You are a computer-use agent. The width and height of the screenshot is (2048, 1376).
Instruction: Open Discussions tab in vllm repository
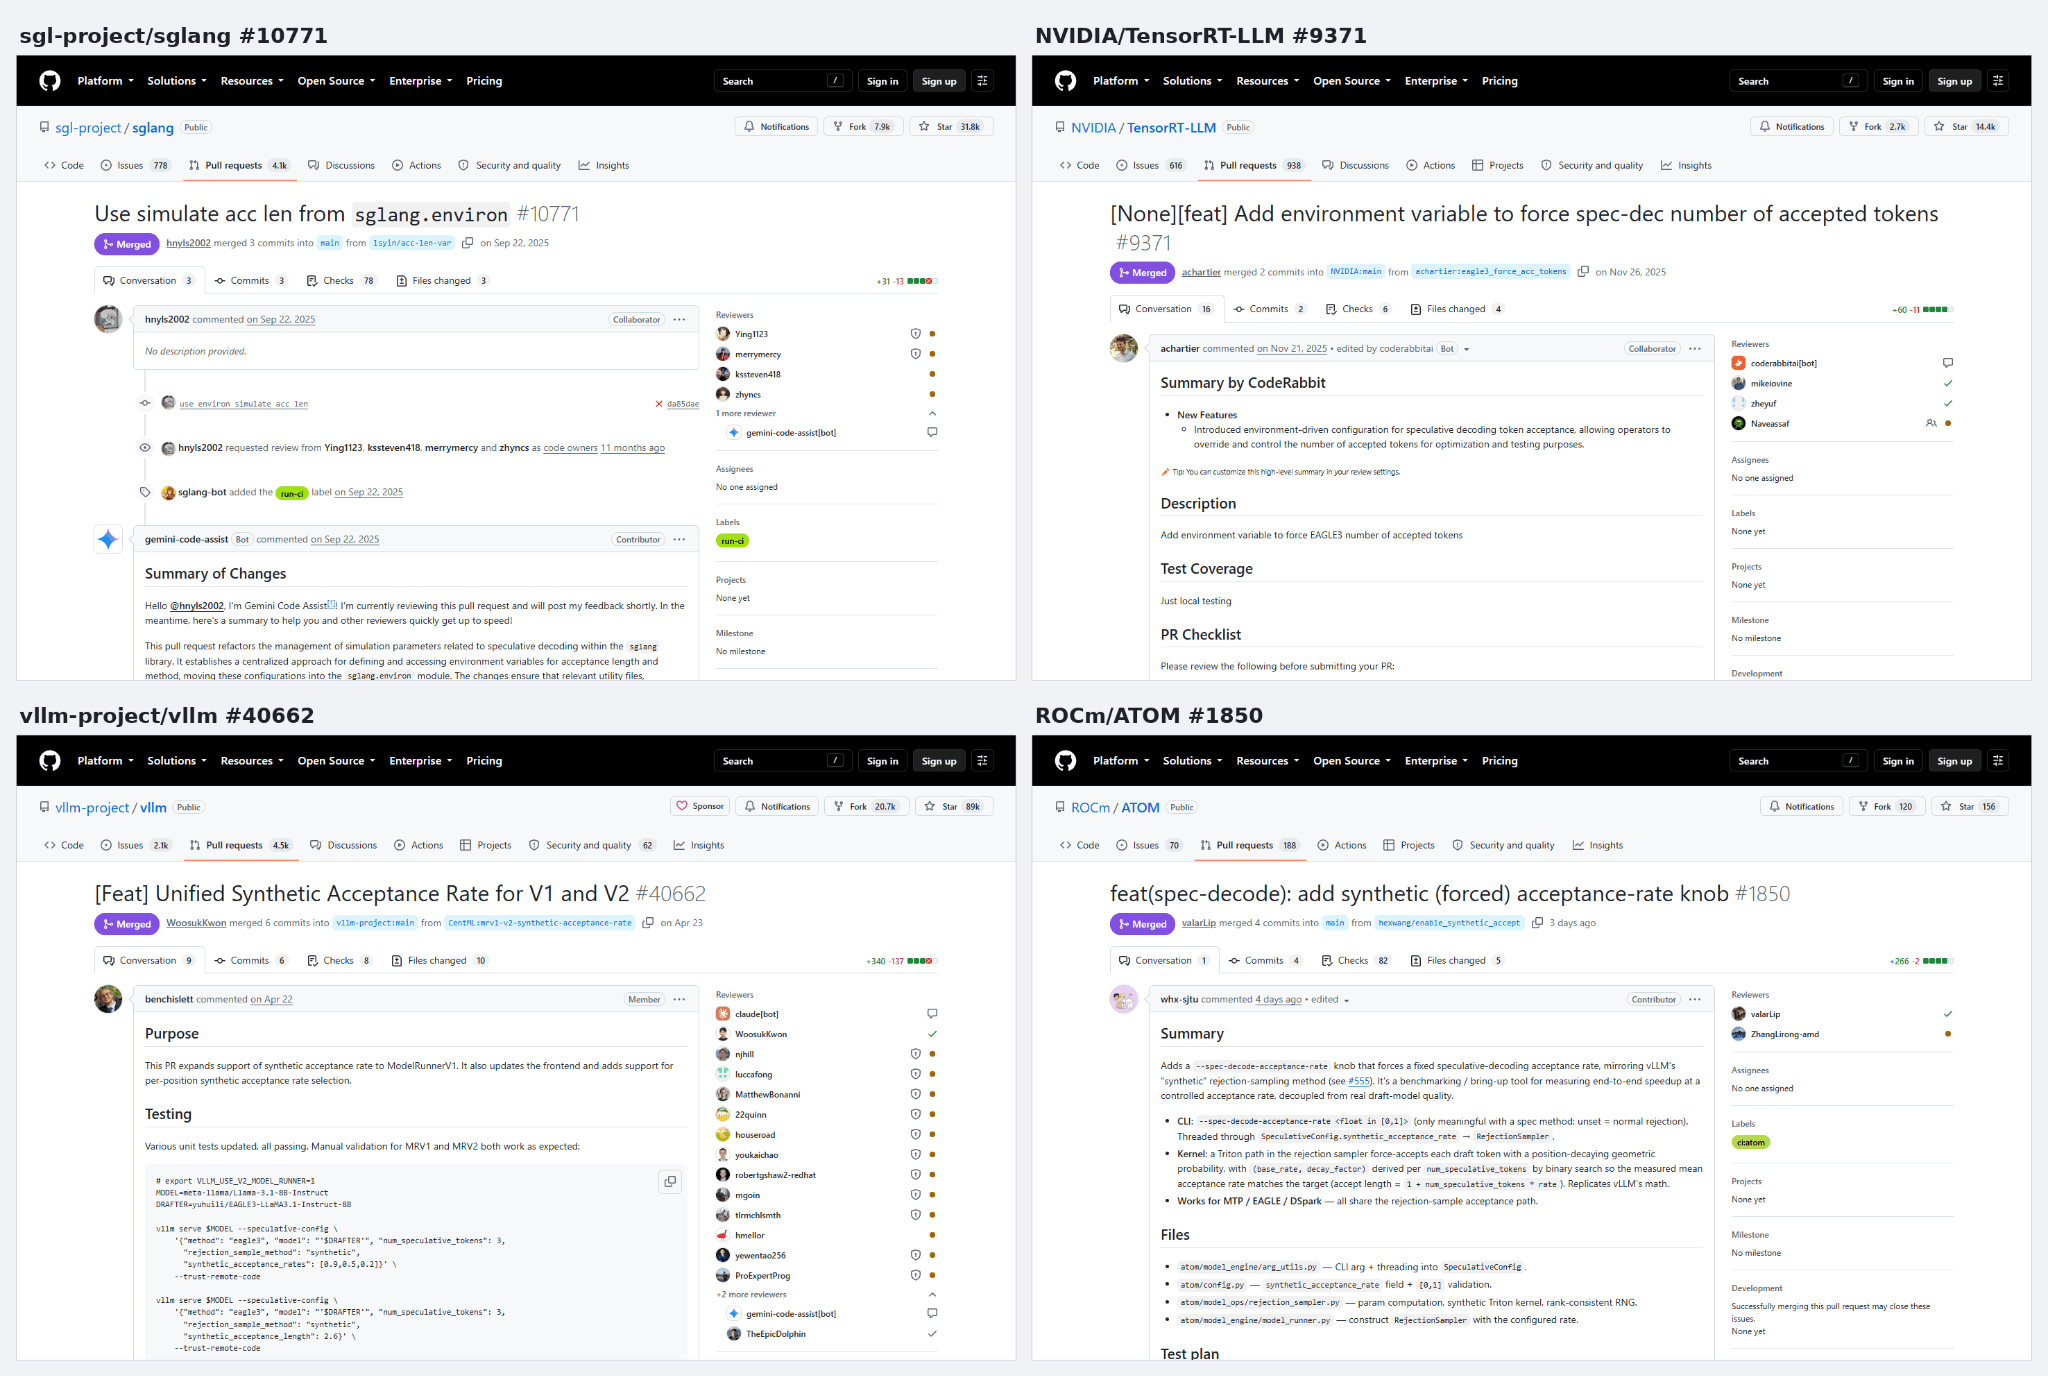click(343, 846)
